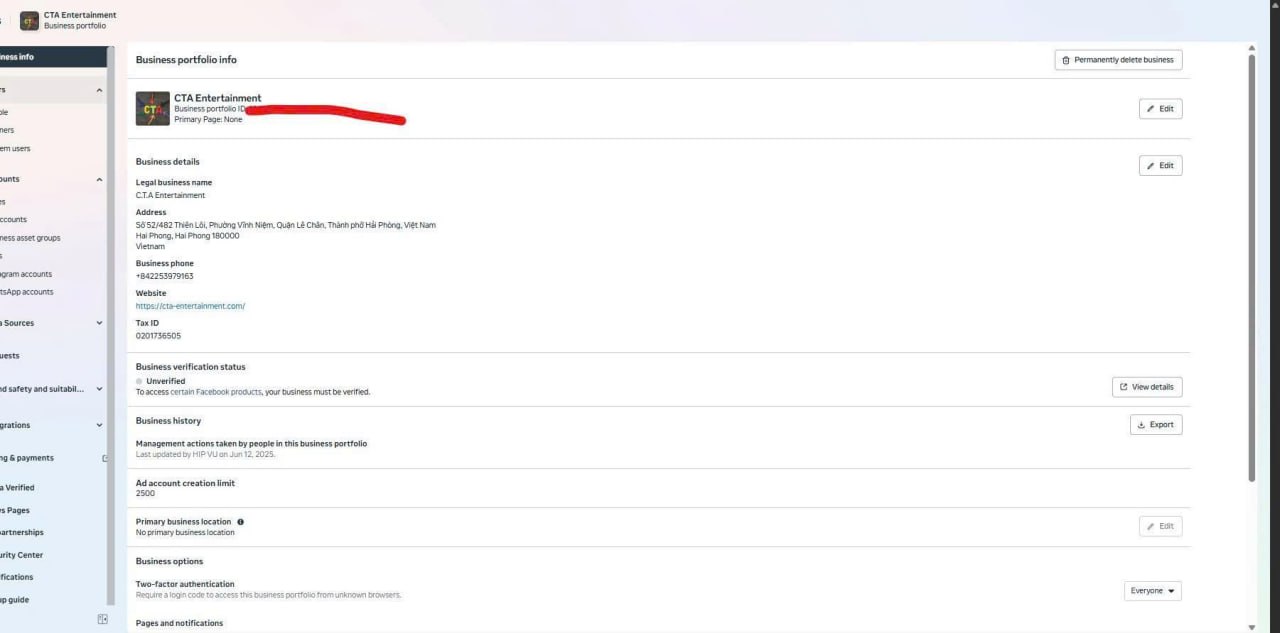This screenshot has height=633, width=1280.
Task: Click the main page vertical scrollbar thumb
Action: click(x=1251, y=268)
